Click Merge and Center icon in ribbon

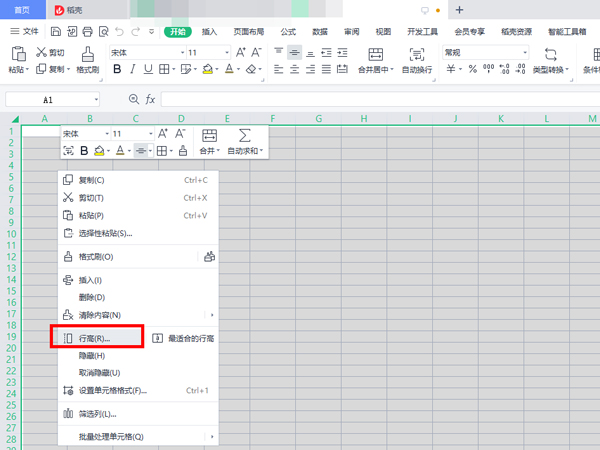click(375, 54)
